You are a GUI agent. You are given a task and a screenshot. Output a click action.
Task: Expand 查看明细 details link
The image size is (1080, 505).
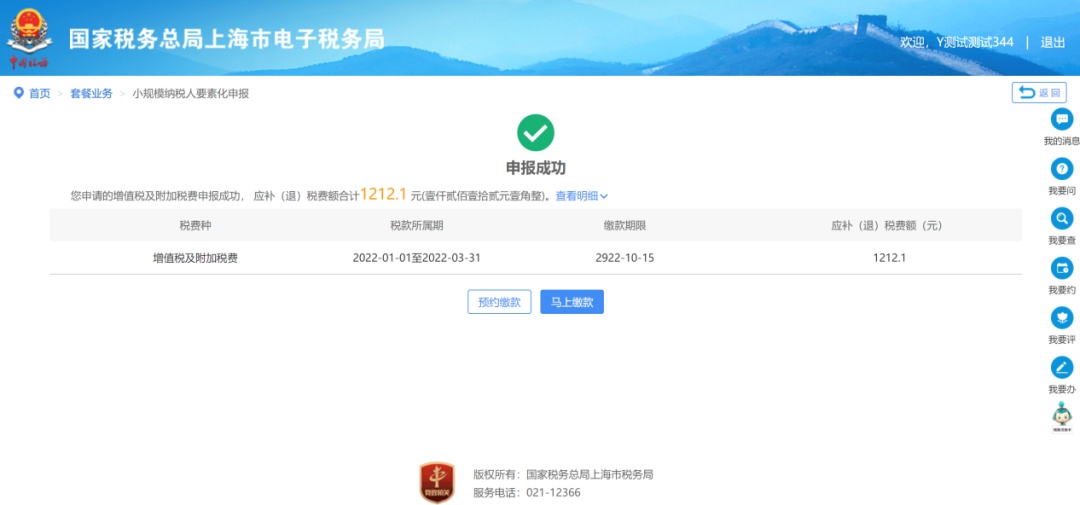coord(581,196)
